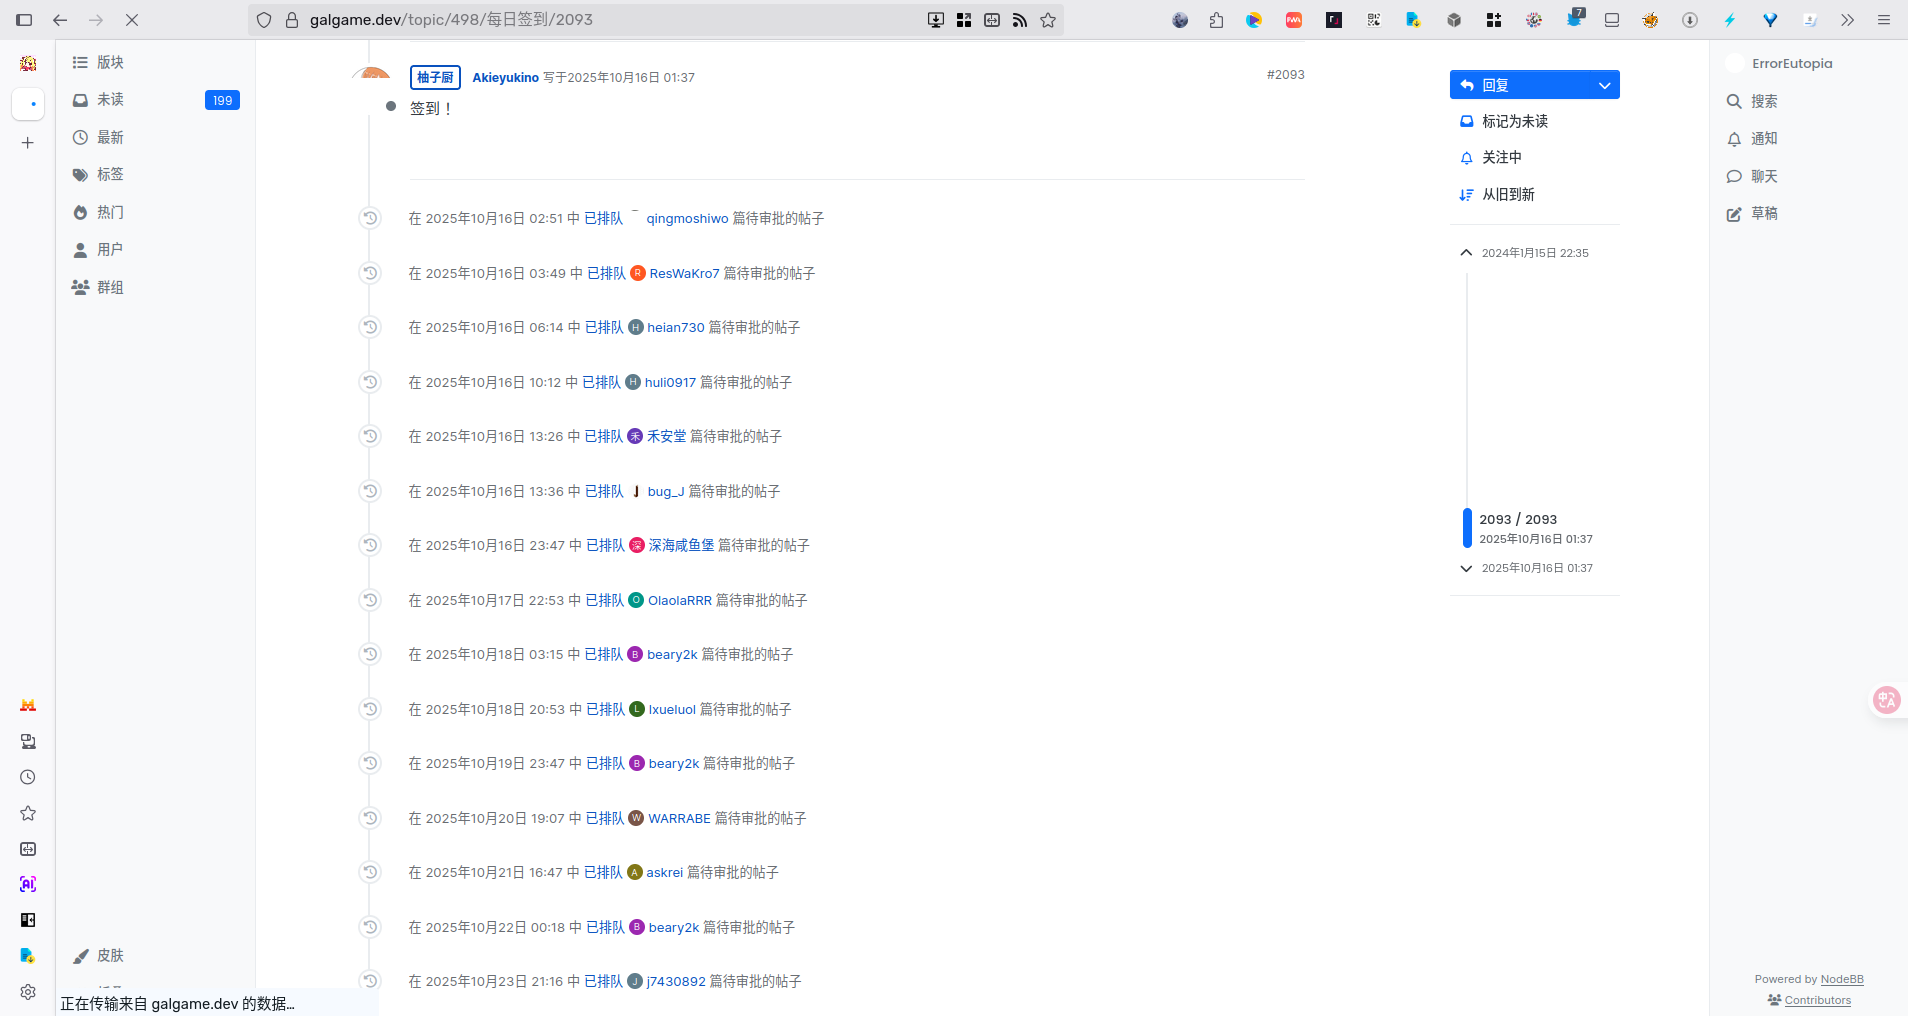Open browser hamburger application menu

(x=1884, y=20)
